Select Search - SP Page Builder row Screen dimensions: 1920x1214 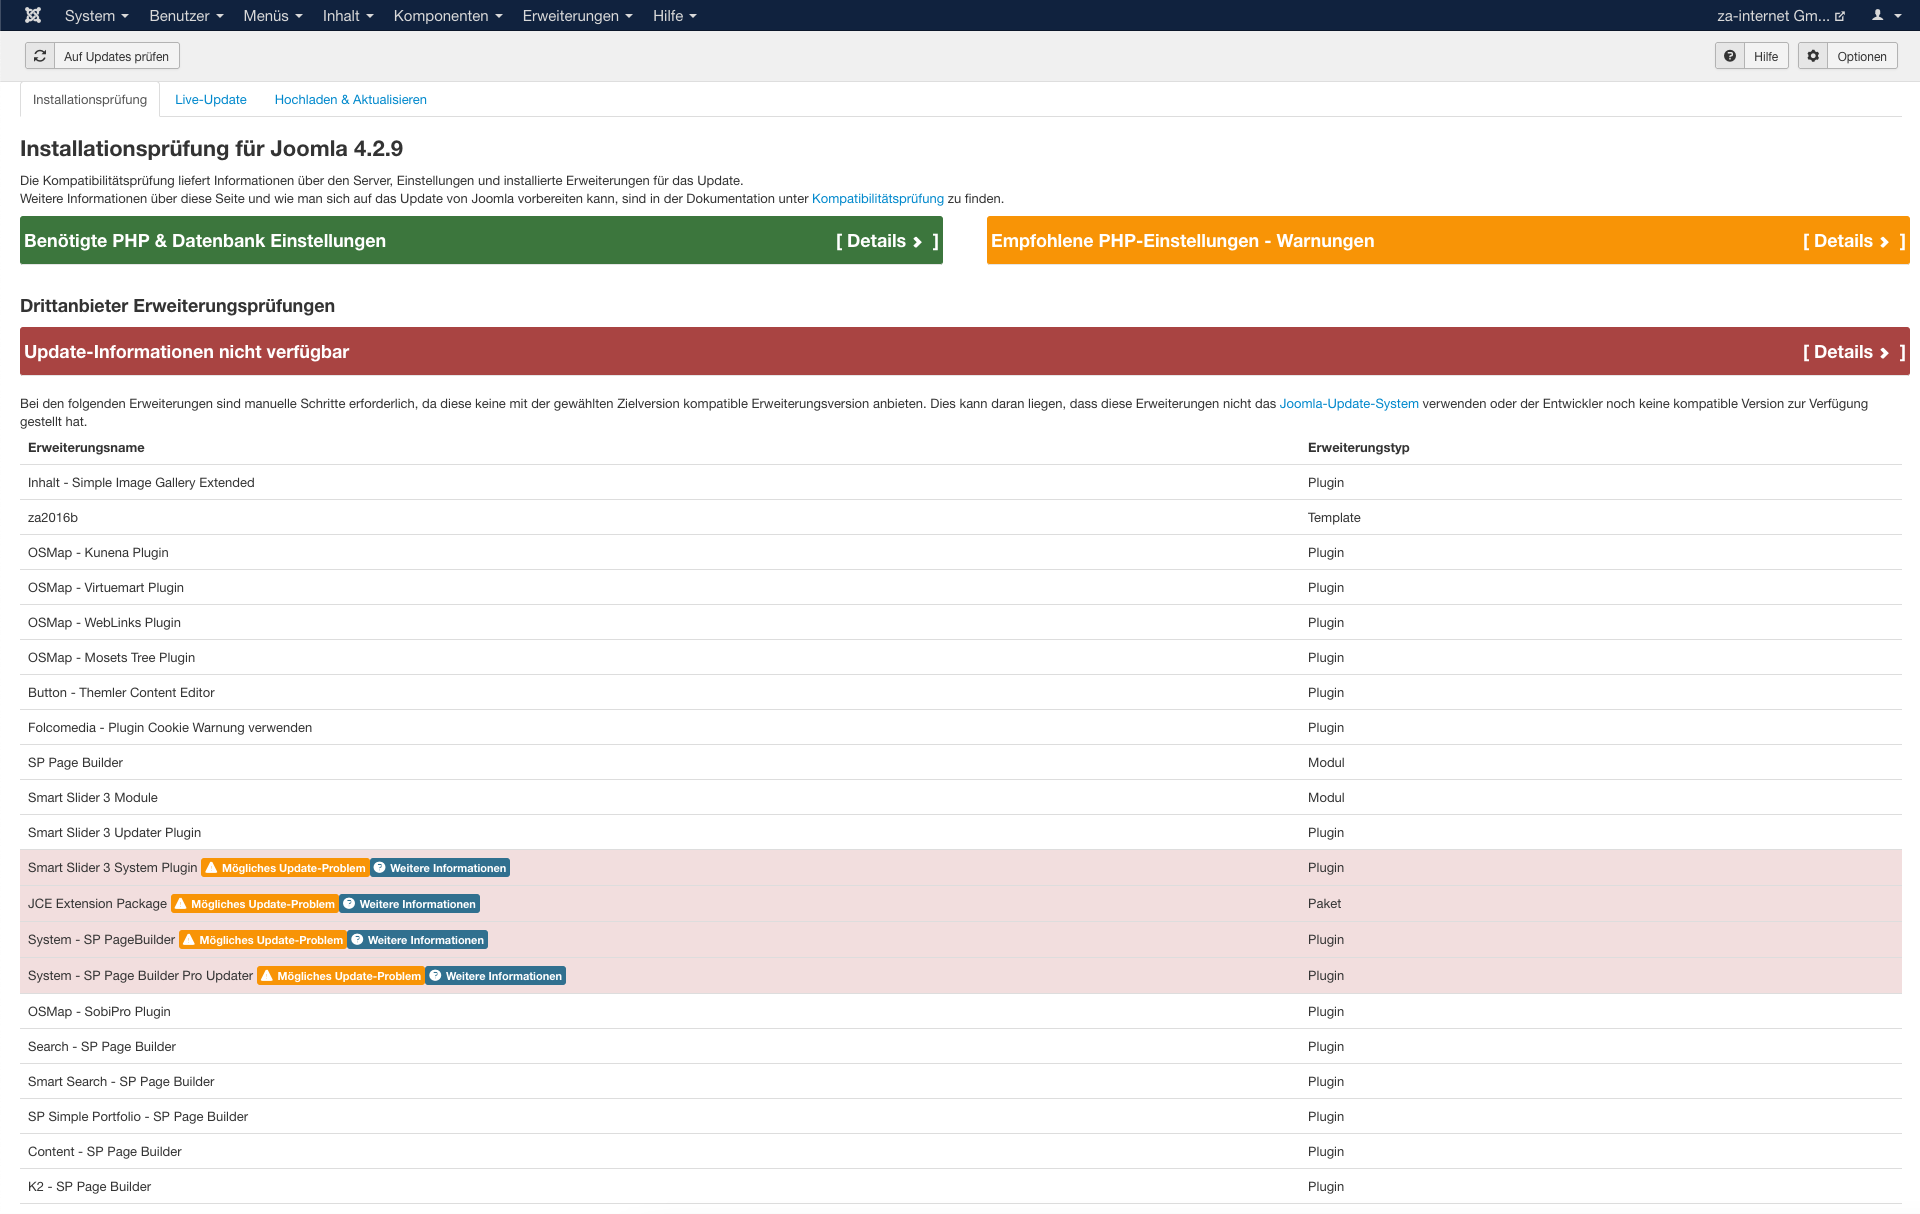pyautogui.click(x=961, y=1046)
